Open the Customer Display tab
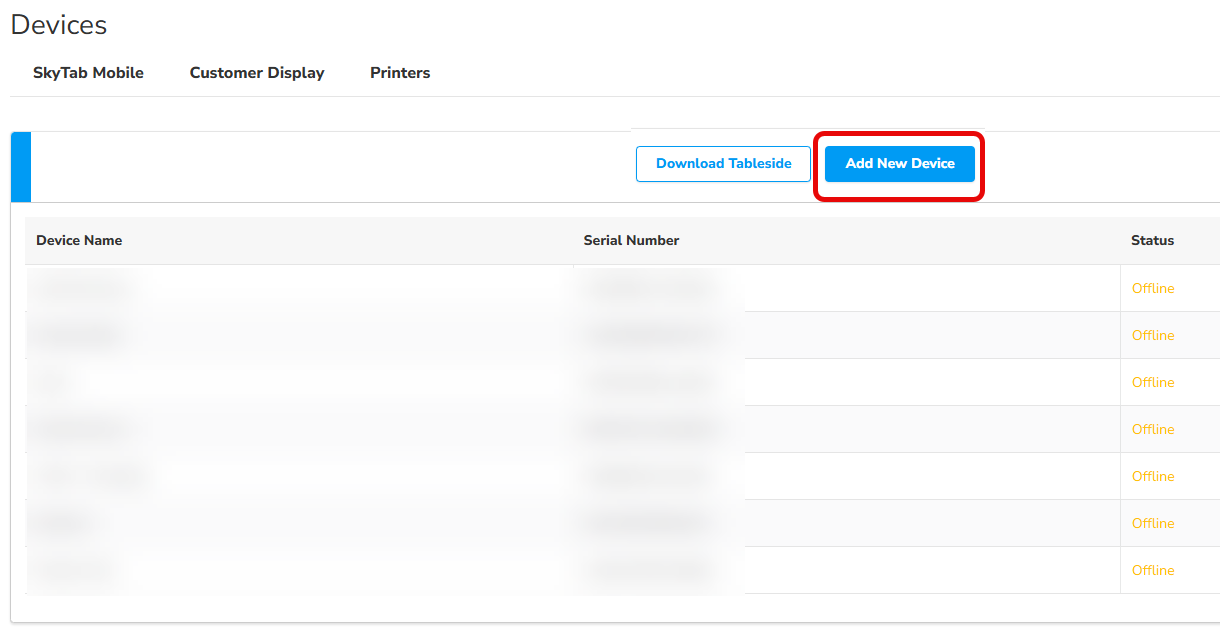The width and height of the screenshot is (1220, 637). [x=257, y=73]
